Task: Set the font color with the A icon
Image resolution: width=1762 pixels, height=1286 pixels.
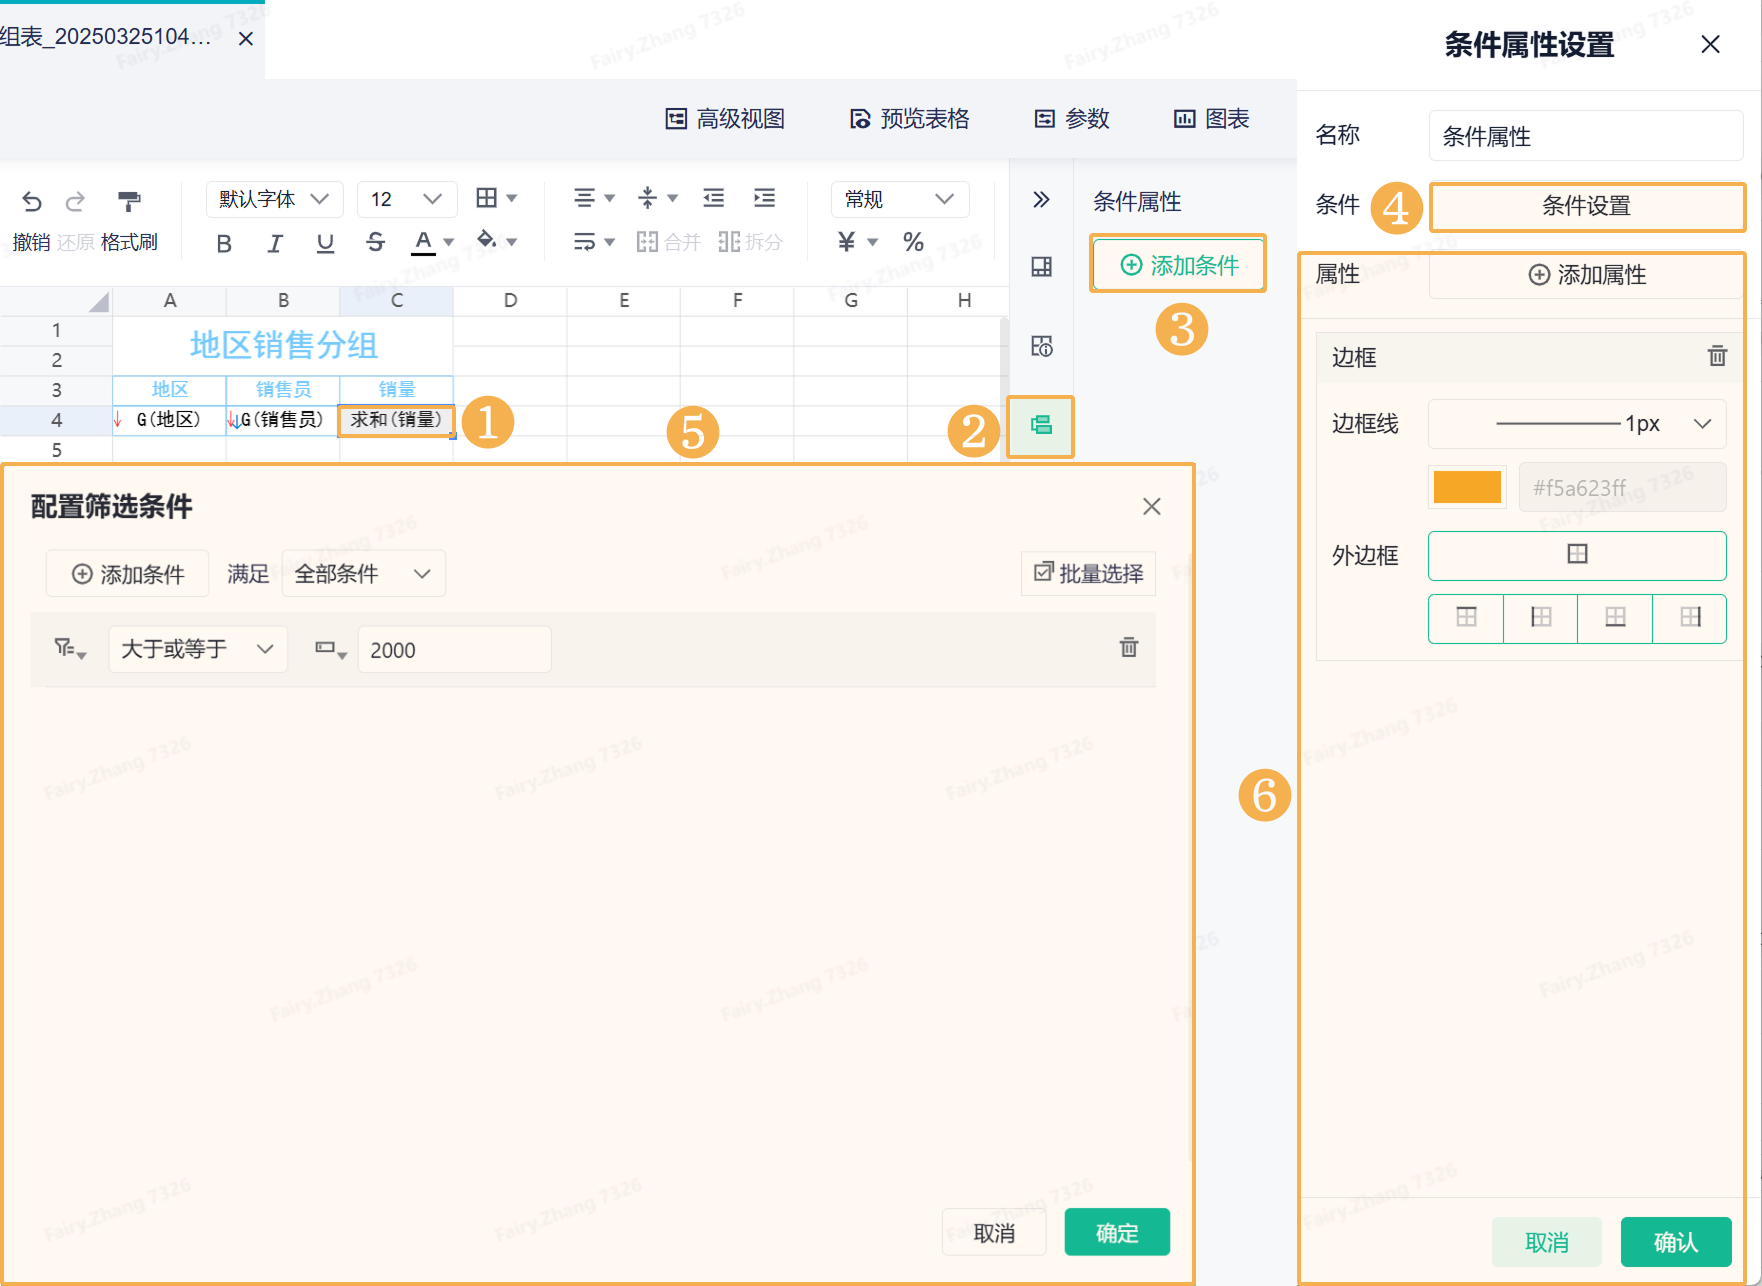Action: (424, 242)
